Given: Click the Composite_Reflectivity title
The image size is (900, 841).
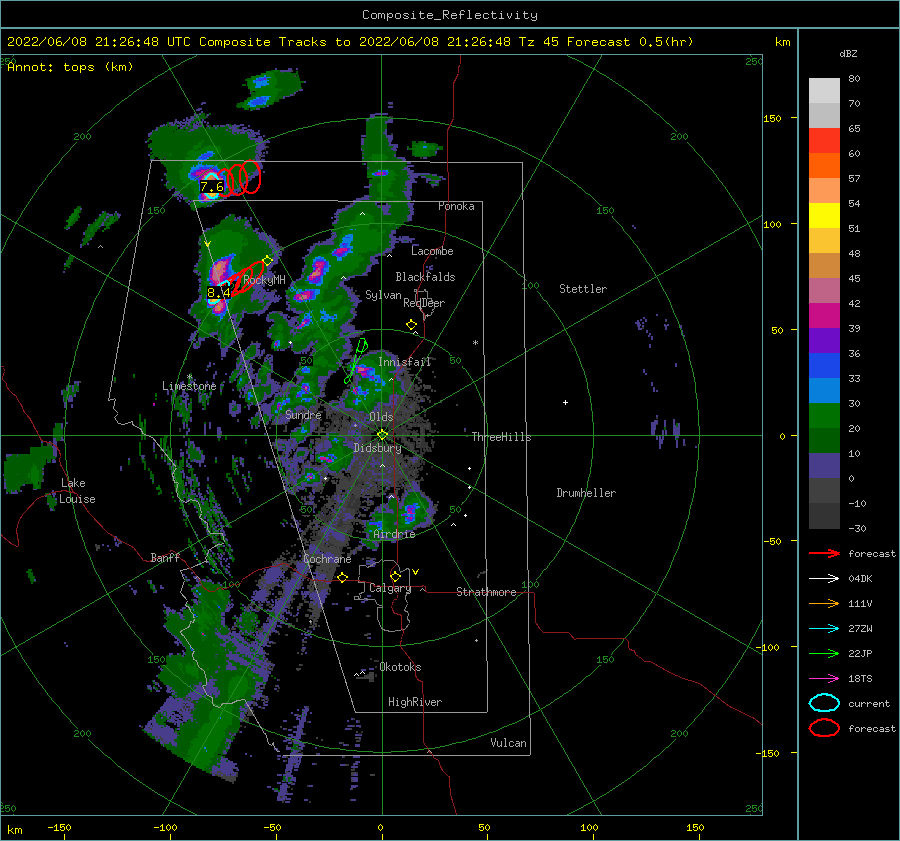Looking at the screenshot, I should pyautogui.click(x=450, y=15).
